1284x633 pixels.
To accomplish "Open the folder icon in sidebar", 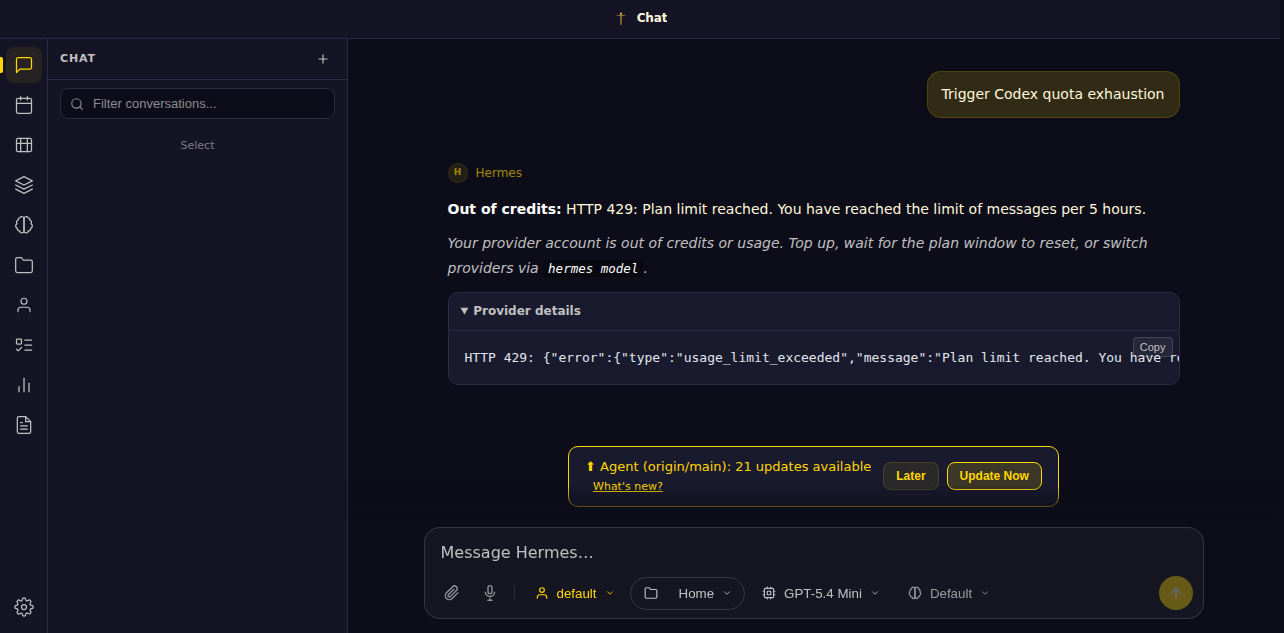I will [x=24, y=265].
